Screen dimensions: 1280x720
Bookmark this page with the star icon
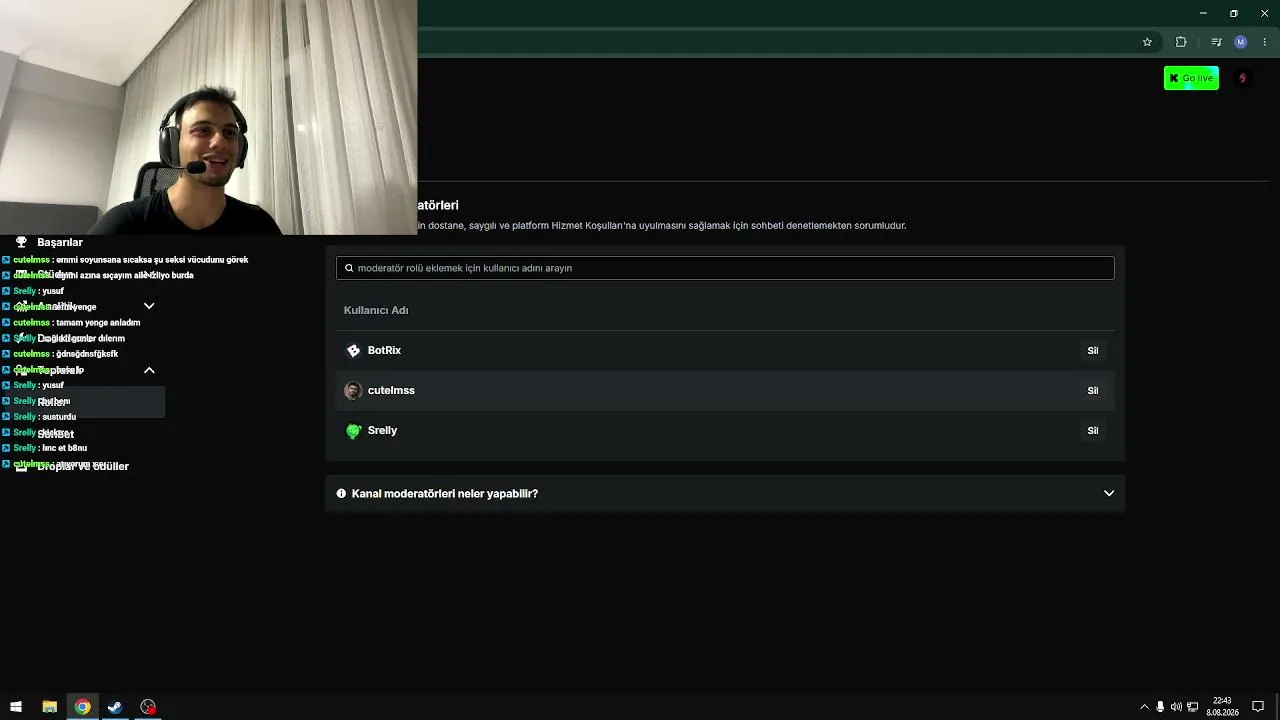pos(1147,42)
